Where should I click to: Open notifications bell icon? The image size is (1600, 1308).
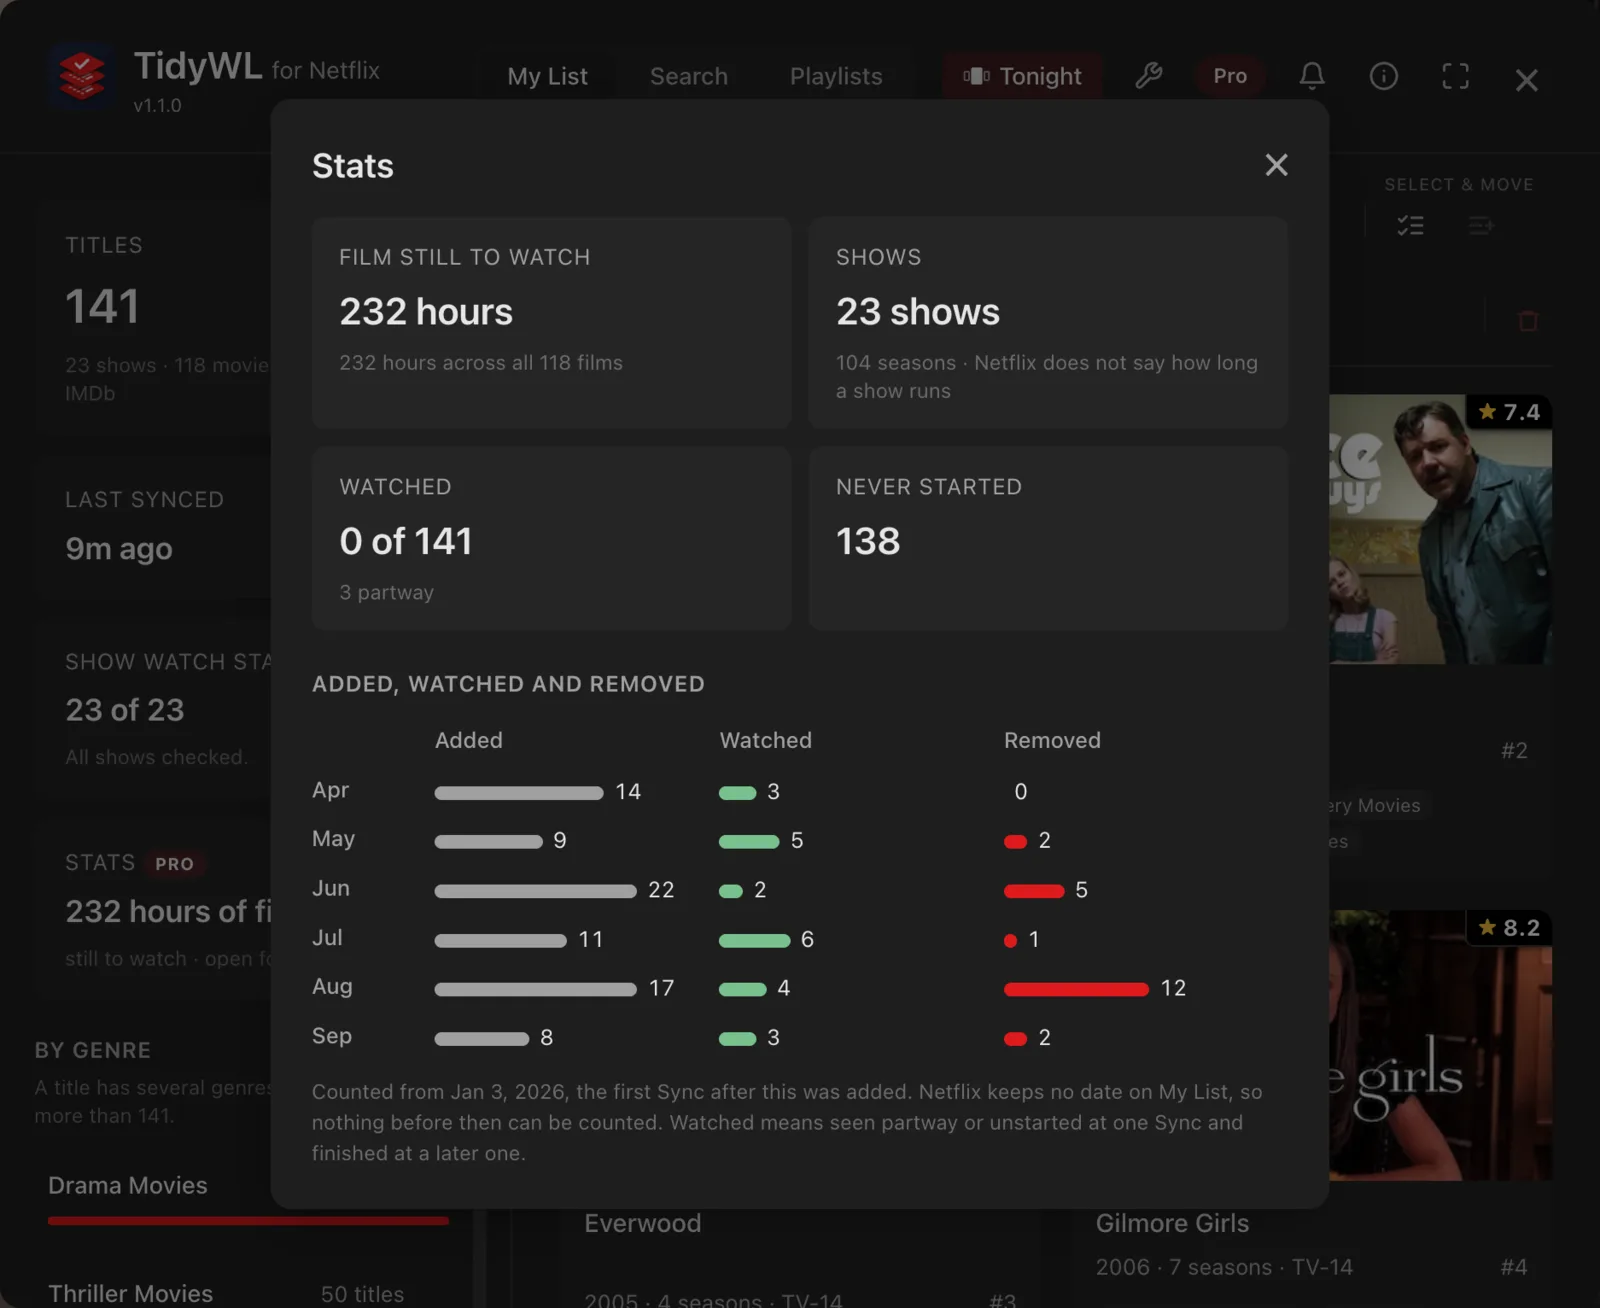click(1312, 76)
